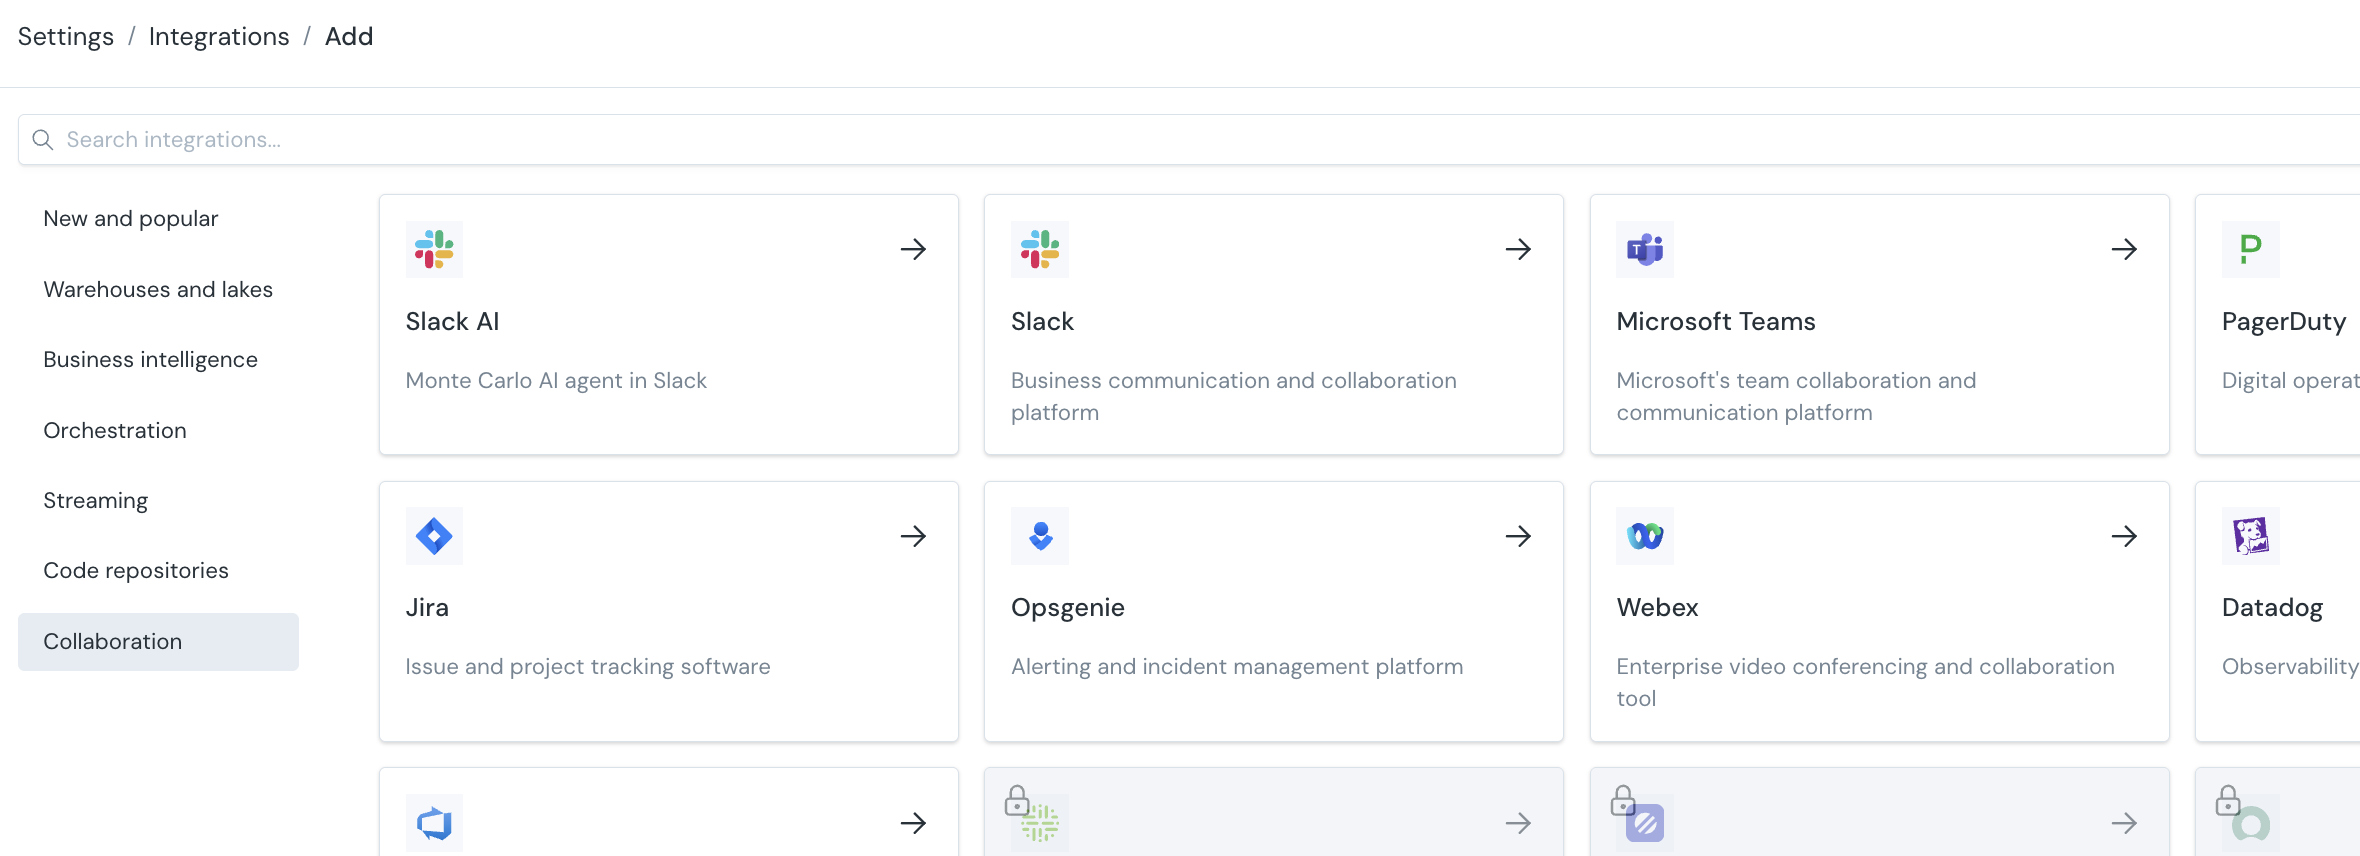2360x856 pixels.
Task: Click the Microsoft Teams card title
Action: point(1716,322)
